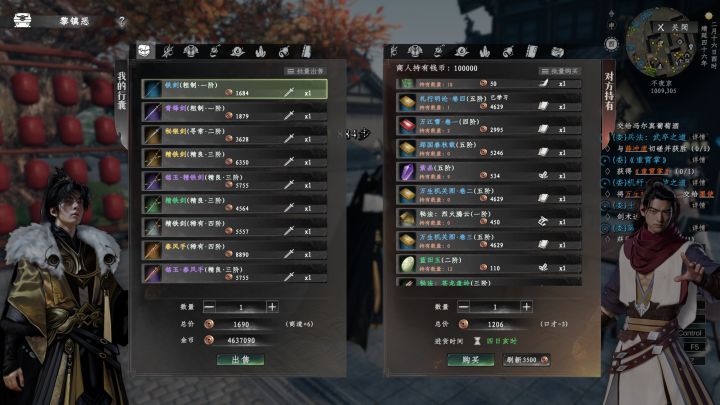Open the armor category in my inventory
This screenshot has width=720, height=405.
click(x=191, y=51)
